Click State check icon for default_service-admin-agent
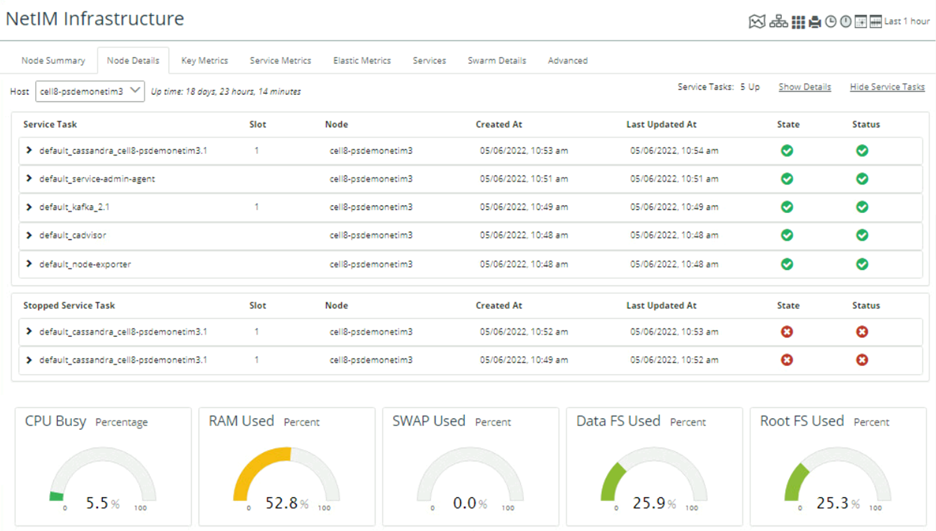This screenshot has height=531, width=936. (787, 178)
